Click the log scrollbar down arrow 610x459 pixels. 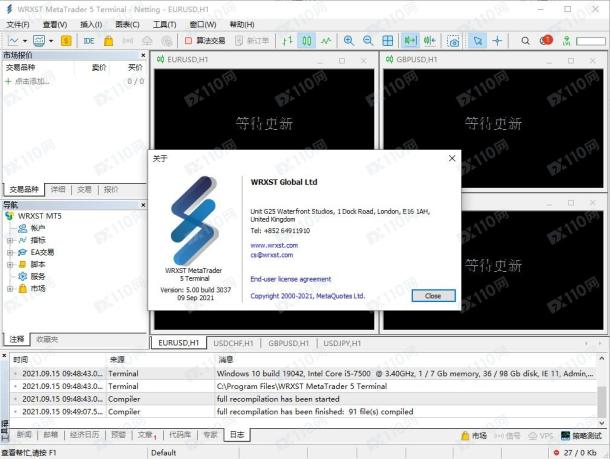(601, 423)
